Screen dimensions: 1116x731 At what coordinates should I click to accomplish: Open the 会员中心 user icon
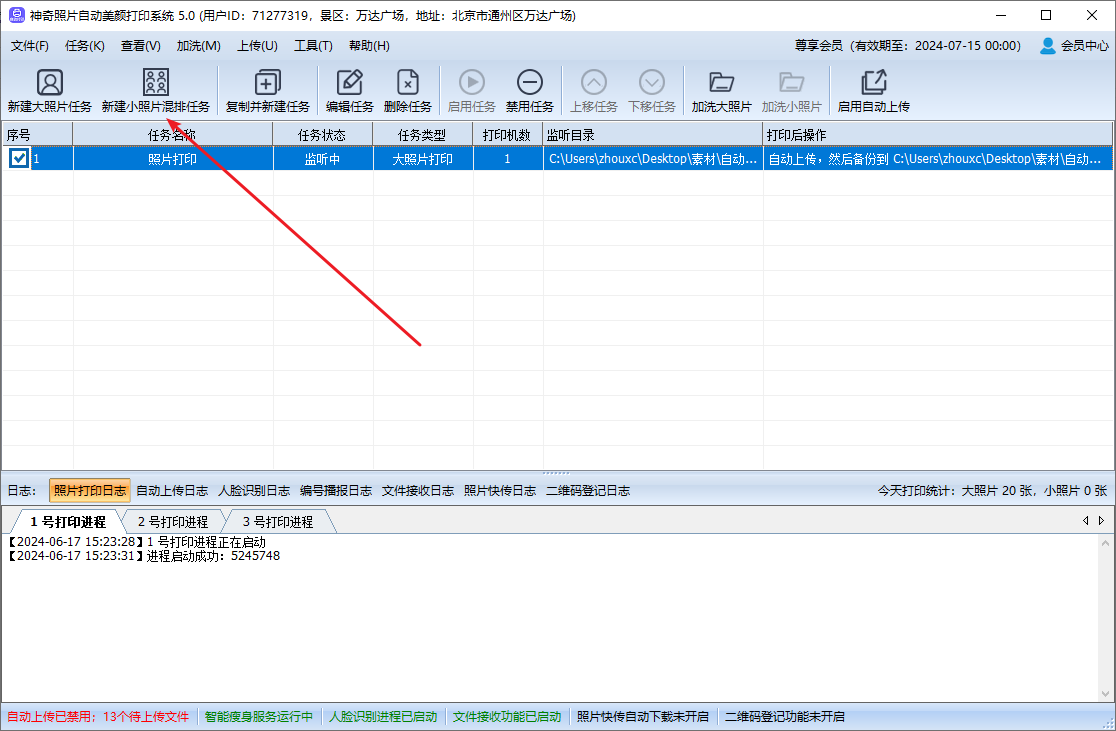pos(1047,45)
